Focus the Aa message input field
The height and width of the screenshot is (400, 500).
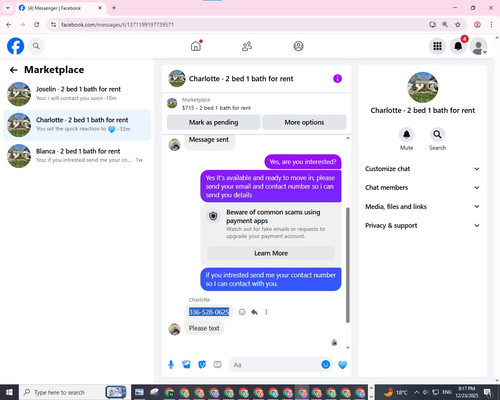pos(275,365)
